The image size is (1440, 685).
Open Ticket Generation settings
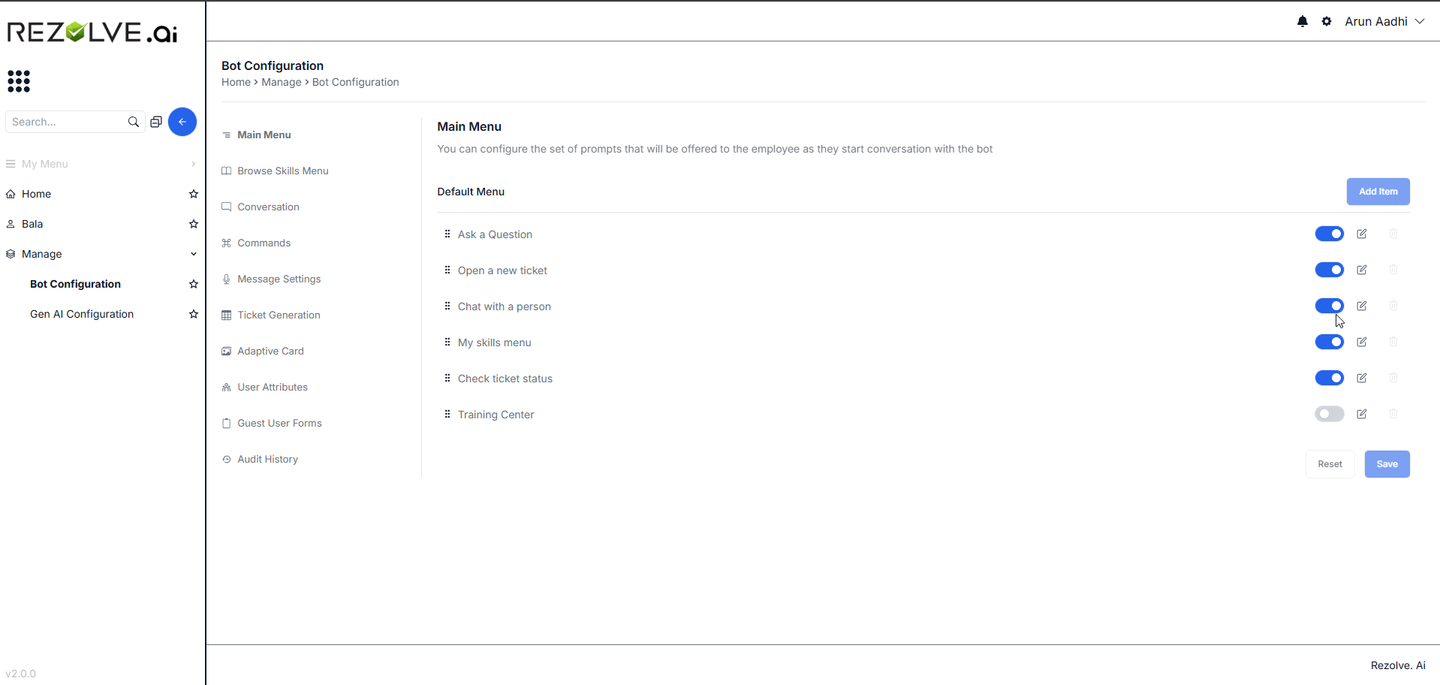click(271, 315)
